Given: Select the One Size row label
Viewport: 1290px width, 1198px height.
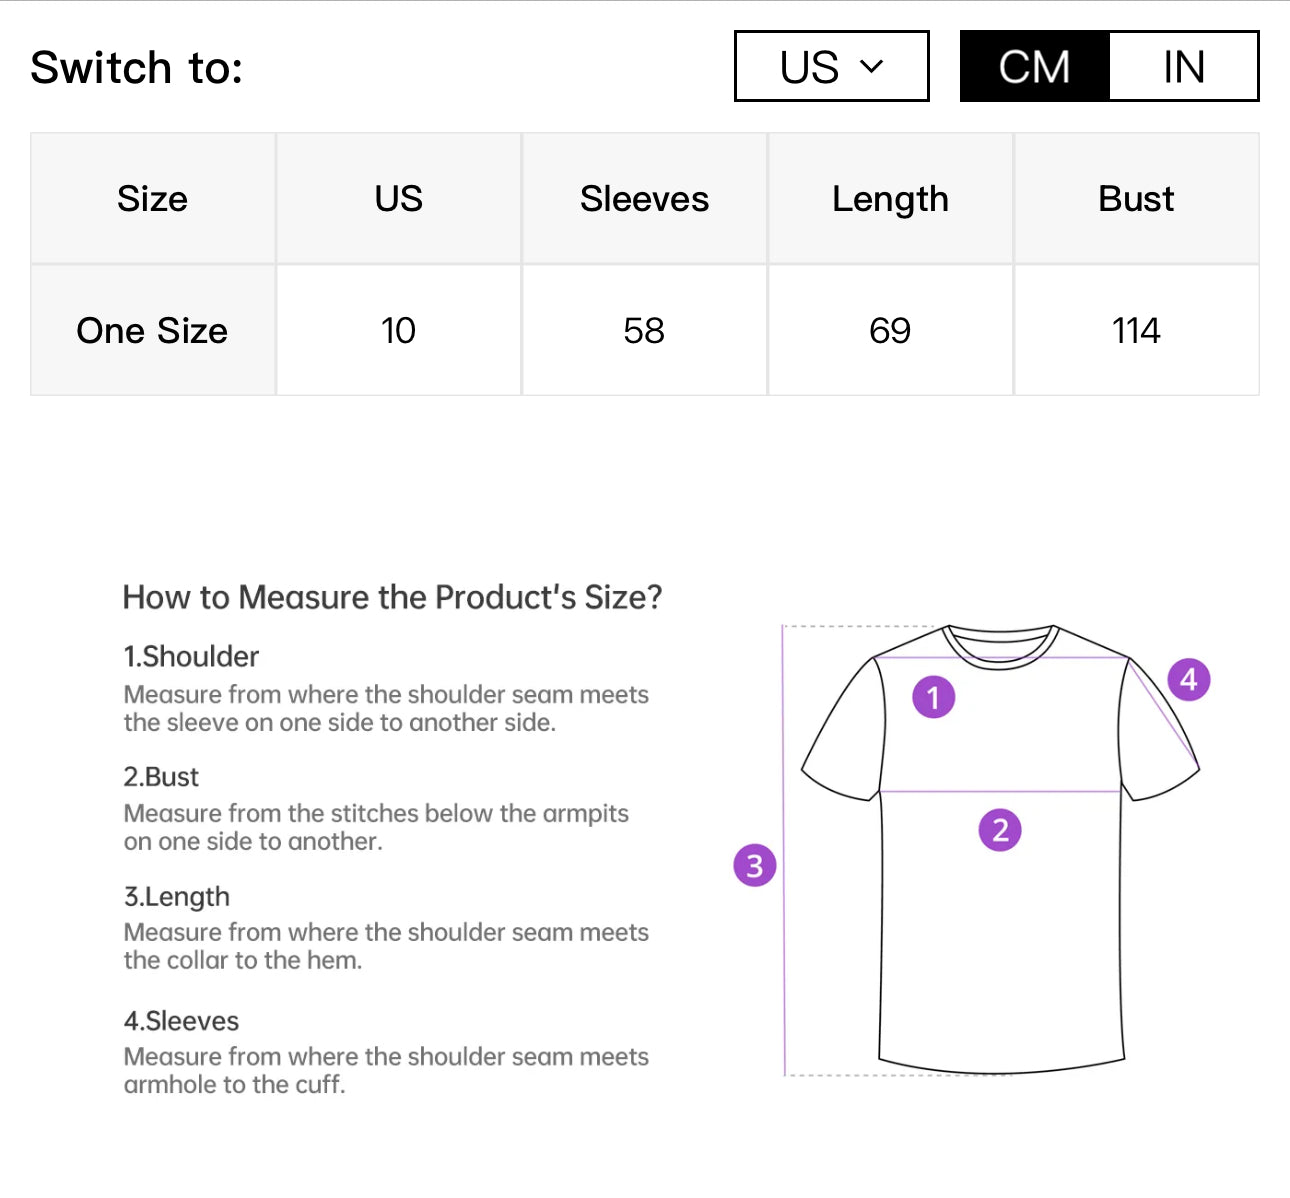Looking at the screenshot, I should 152,331.
